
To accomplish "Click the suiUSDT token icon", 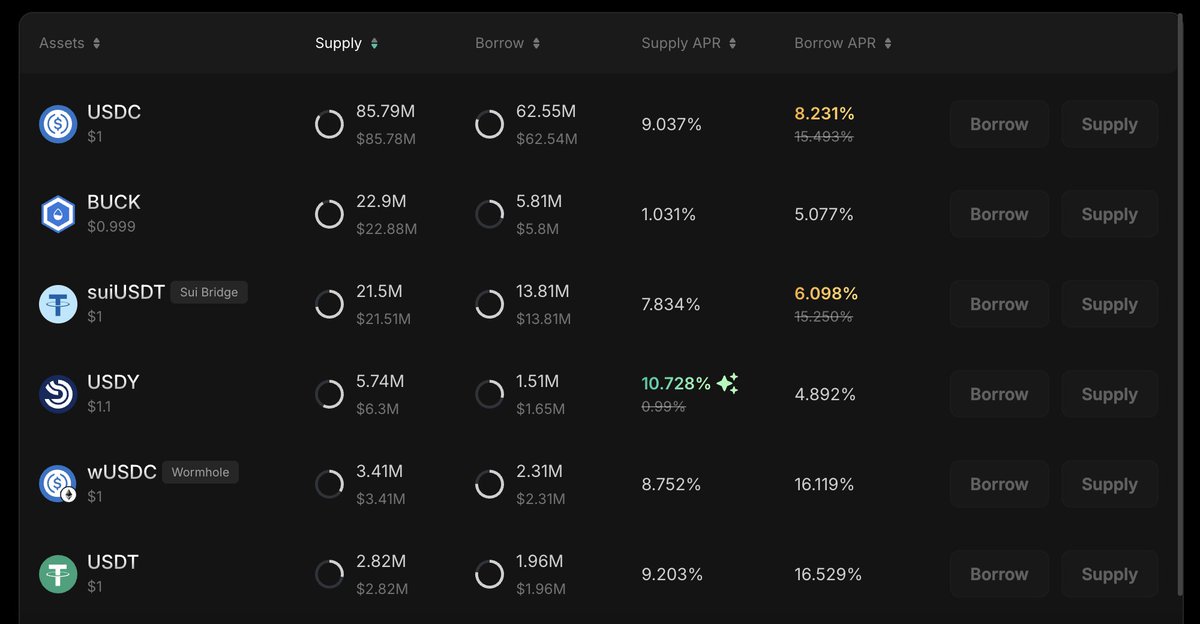I will click(x=58, y=304).
